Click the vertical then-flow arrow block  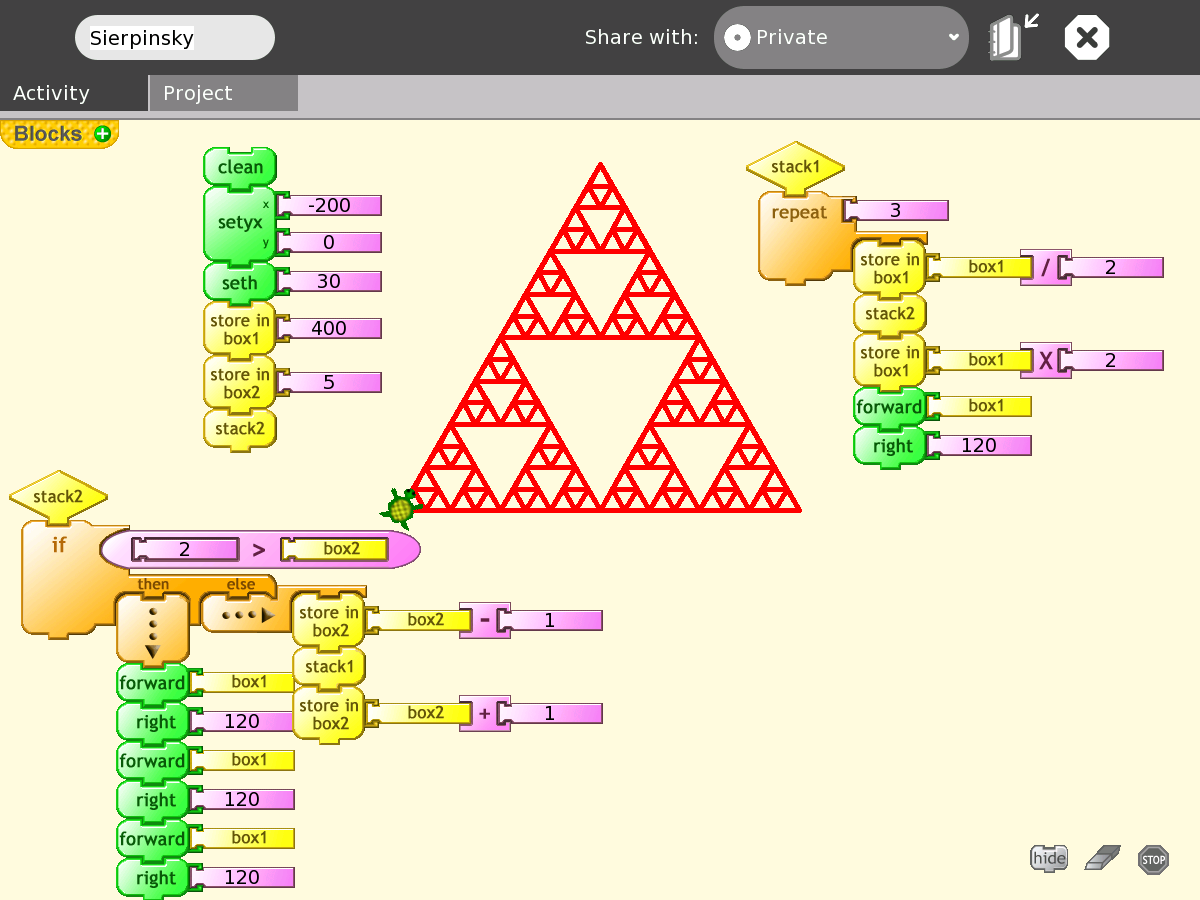click(x=152, y=628)
